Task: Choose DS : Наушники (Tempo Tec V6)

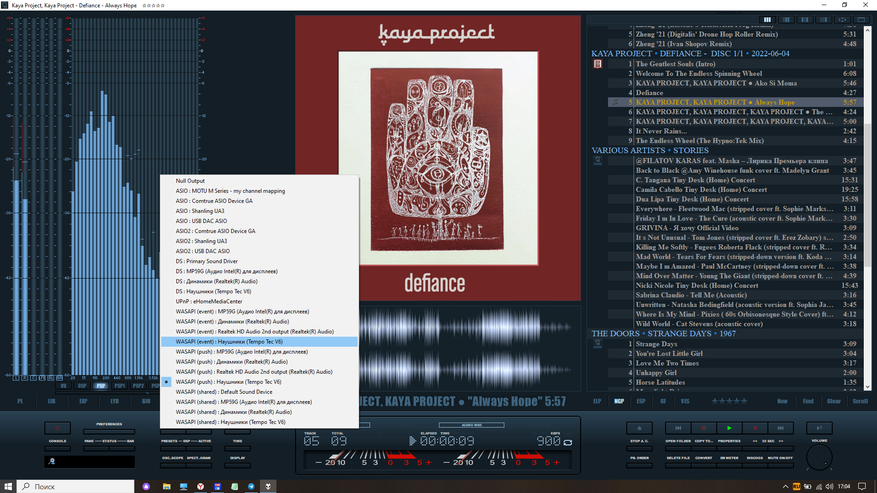Action: (x=259, y=292)
